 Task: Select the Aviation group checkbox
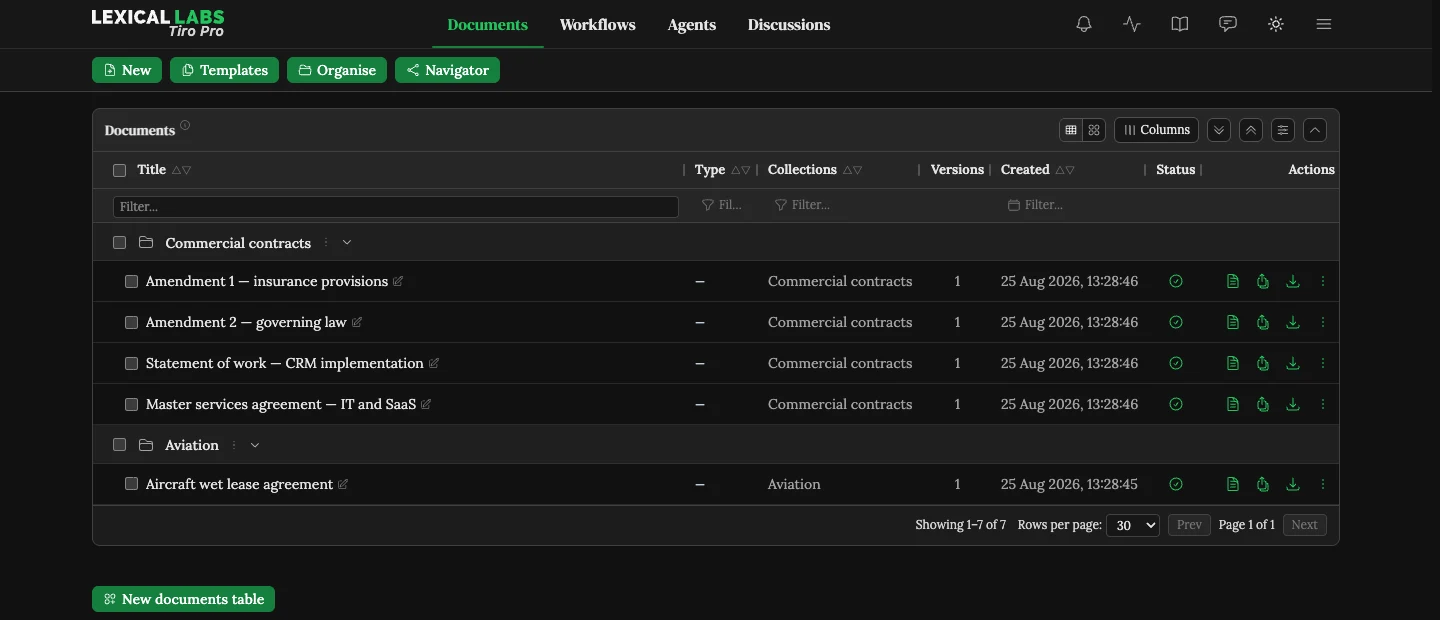coord(120,445)
